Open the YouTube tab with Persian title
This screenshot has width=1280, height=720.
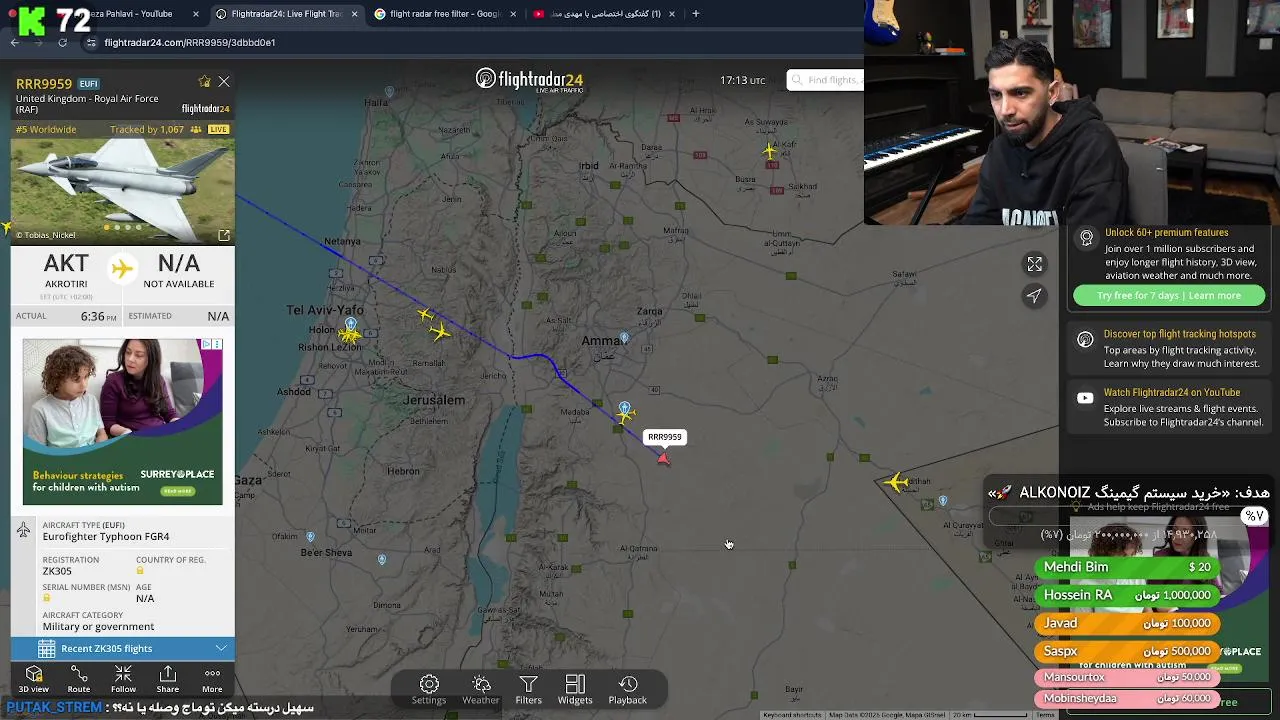tap(605, 14)
